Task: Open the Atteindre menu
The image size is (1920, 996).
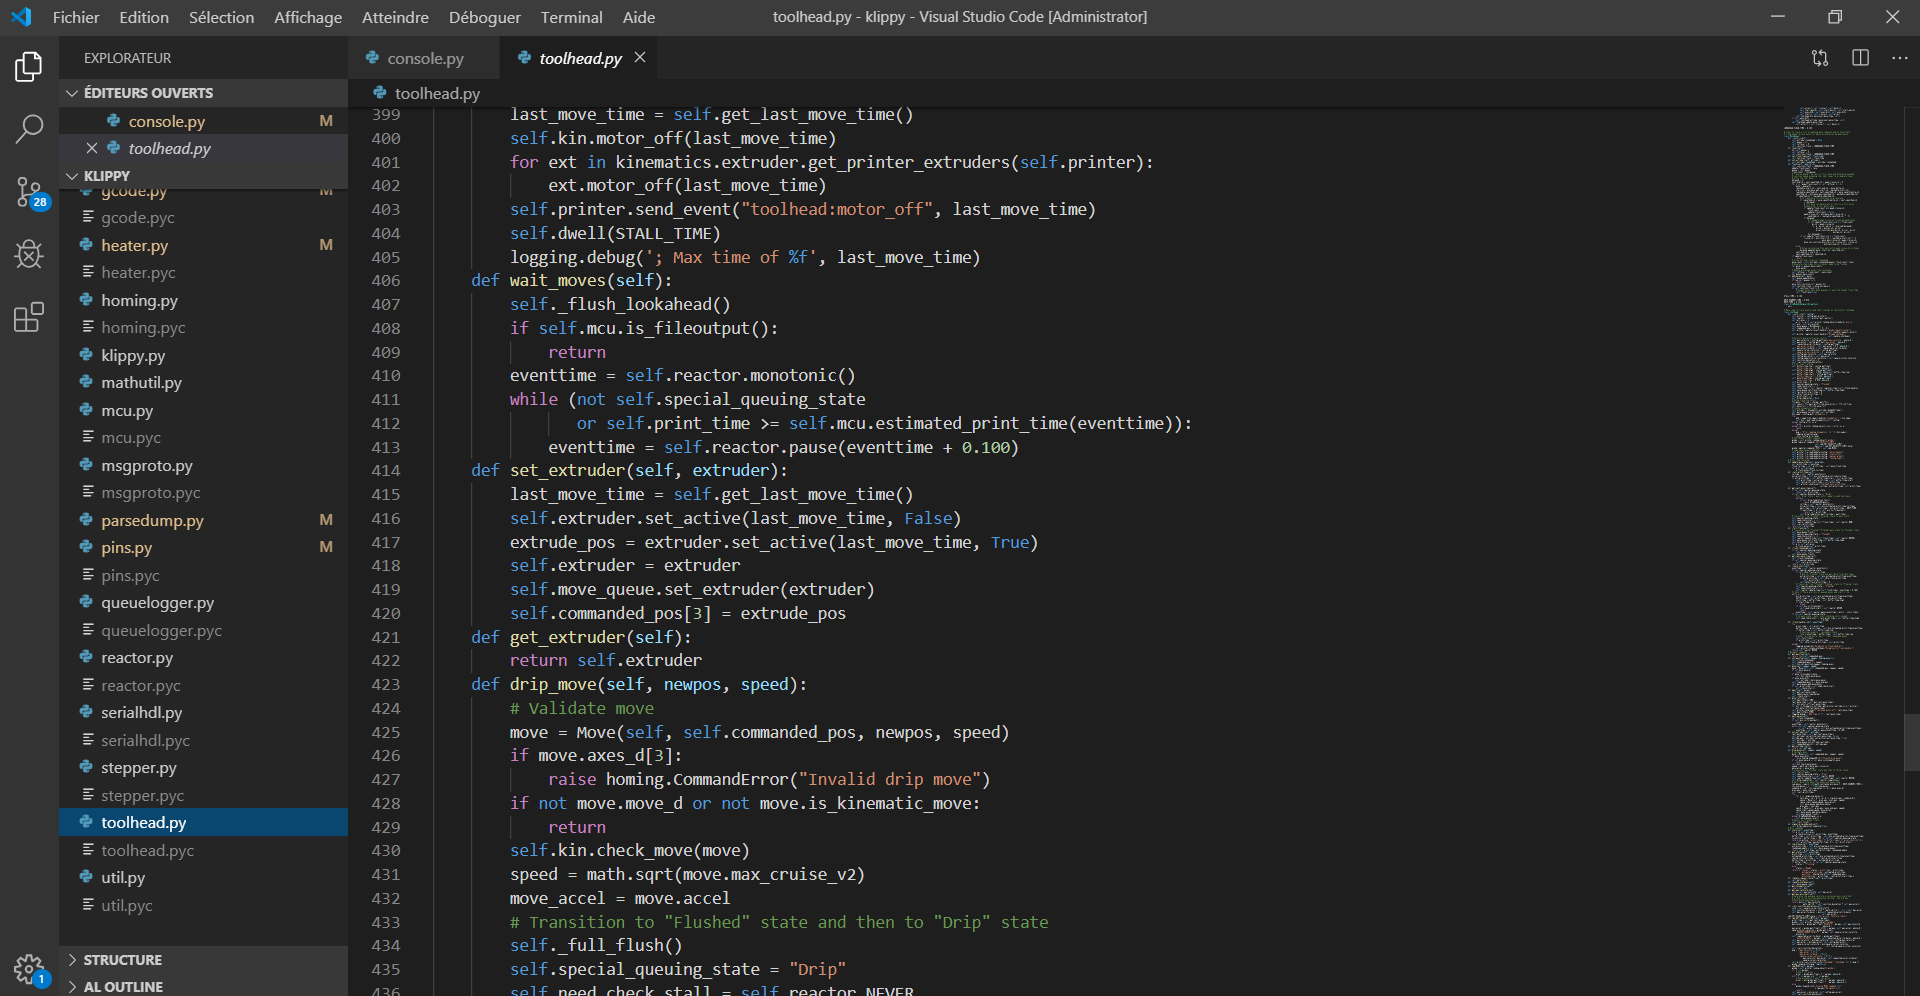Action: click(x=395, y=17)
